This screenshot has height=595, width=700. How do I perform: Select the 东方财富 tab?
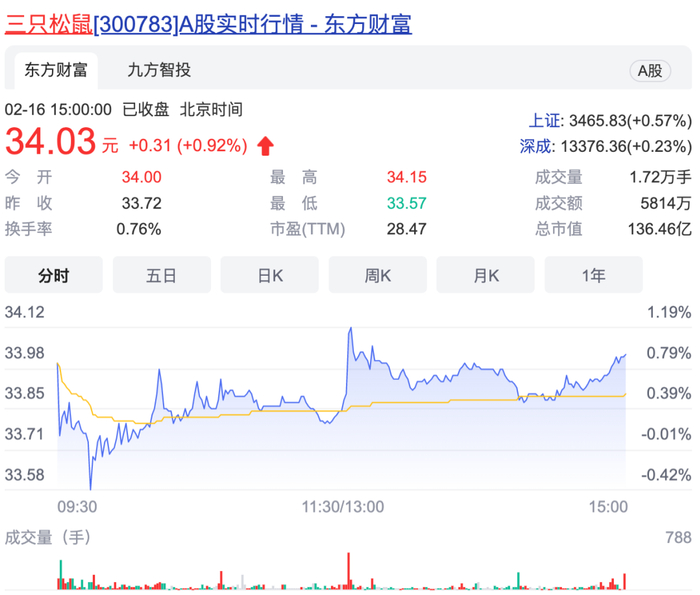pos(56,71)
